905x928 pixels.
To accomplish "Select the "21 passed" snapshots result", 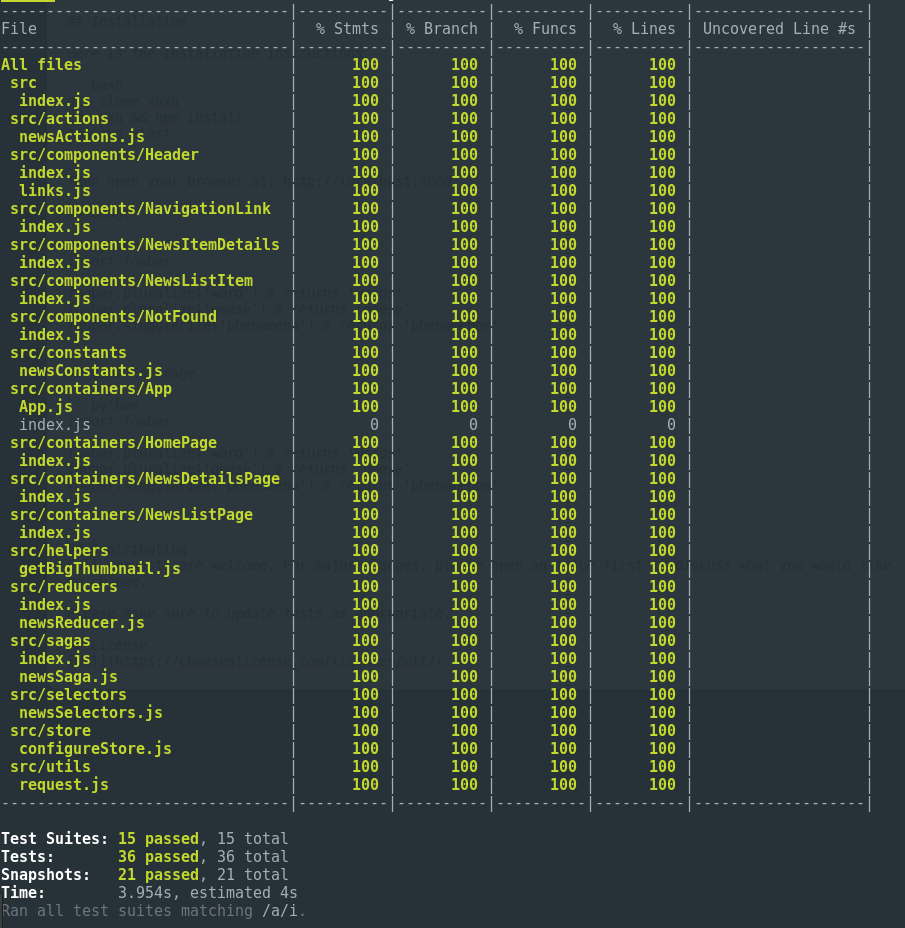I will (158, 875).
